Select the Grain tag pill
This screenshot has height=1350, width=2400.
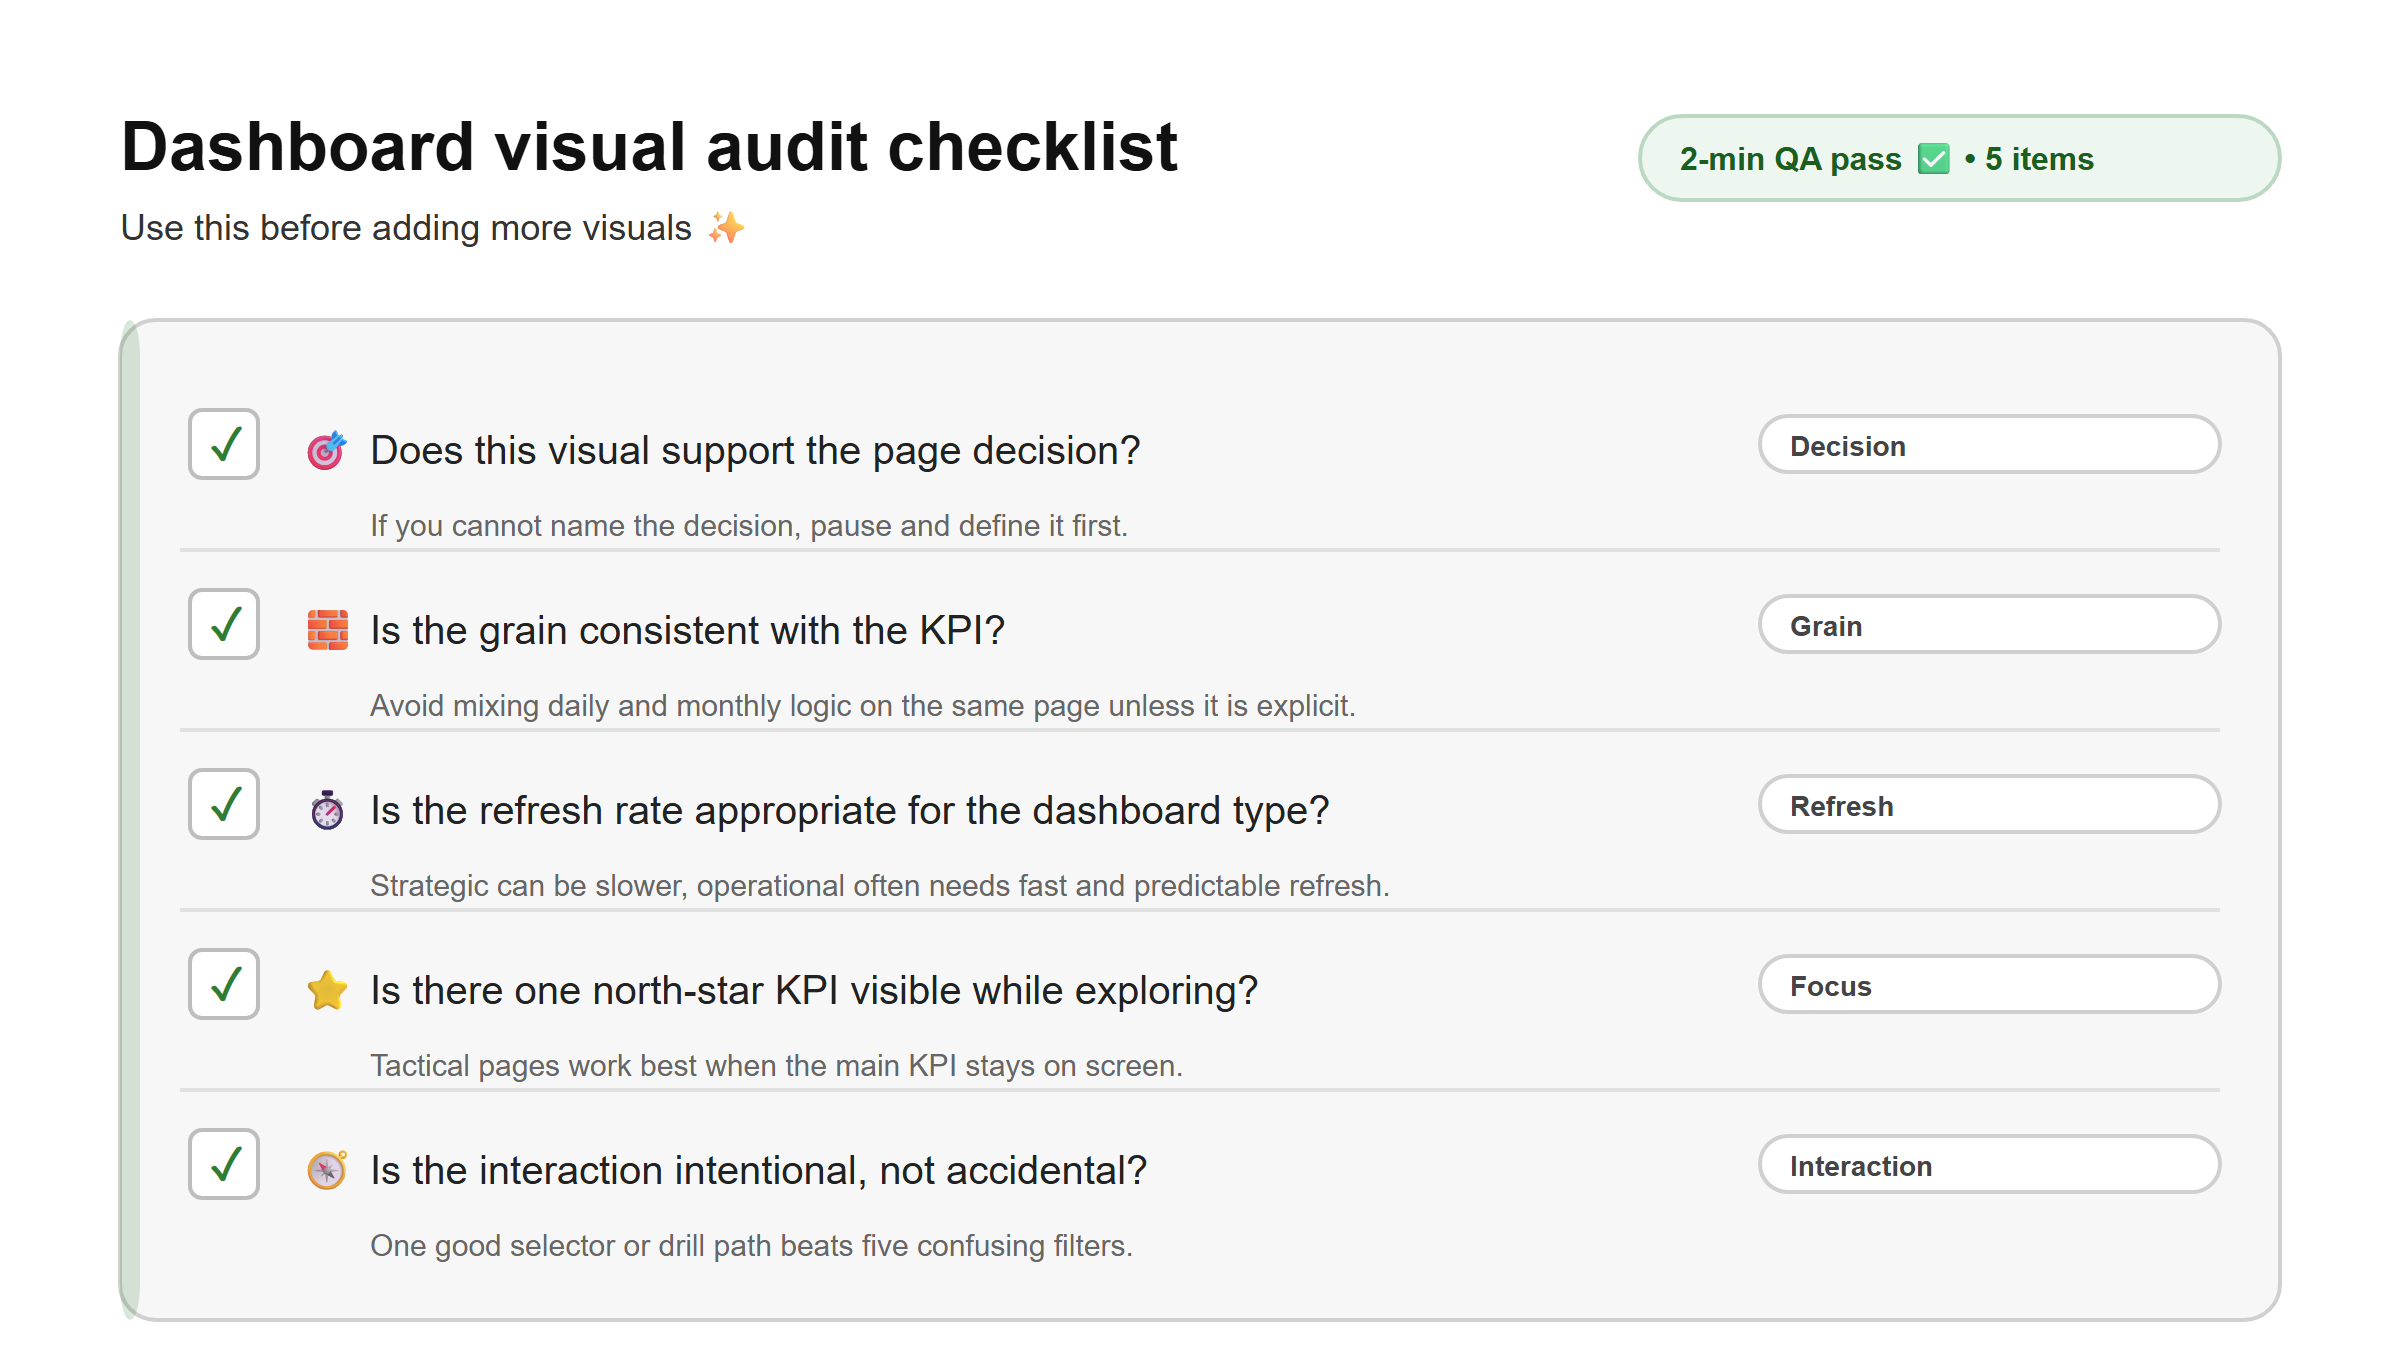[x=1988, y=625]
